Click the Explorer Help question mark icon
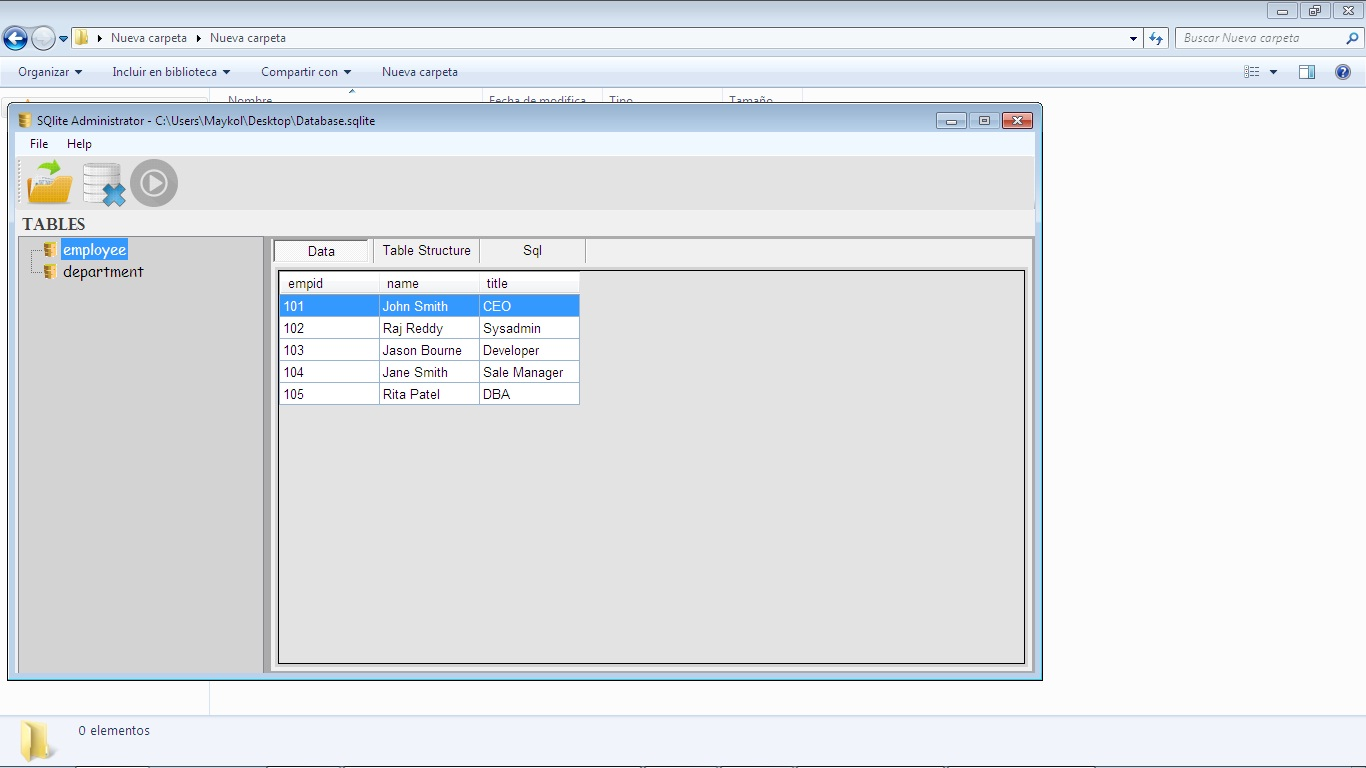Image resolution: width=1366 pixels, height=768 pixels. pos(1343,72)
